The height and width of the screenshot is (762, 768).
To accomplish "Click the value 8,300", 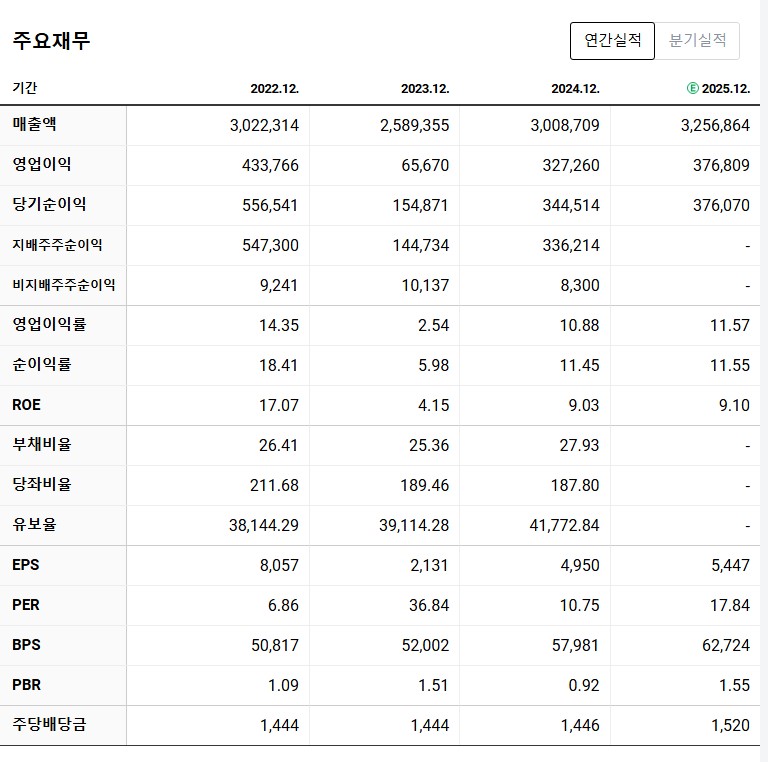I will pyautogui.click(x=580, y=286).
